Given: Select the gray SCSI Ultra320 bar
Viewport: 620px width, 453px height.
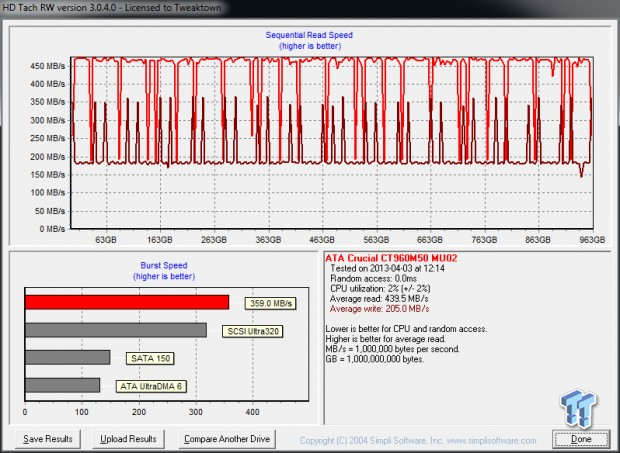Looking at the screenshot, I should [116, 330].
